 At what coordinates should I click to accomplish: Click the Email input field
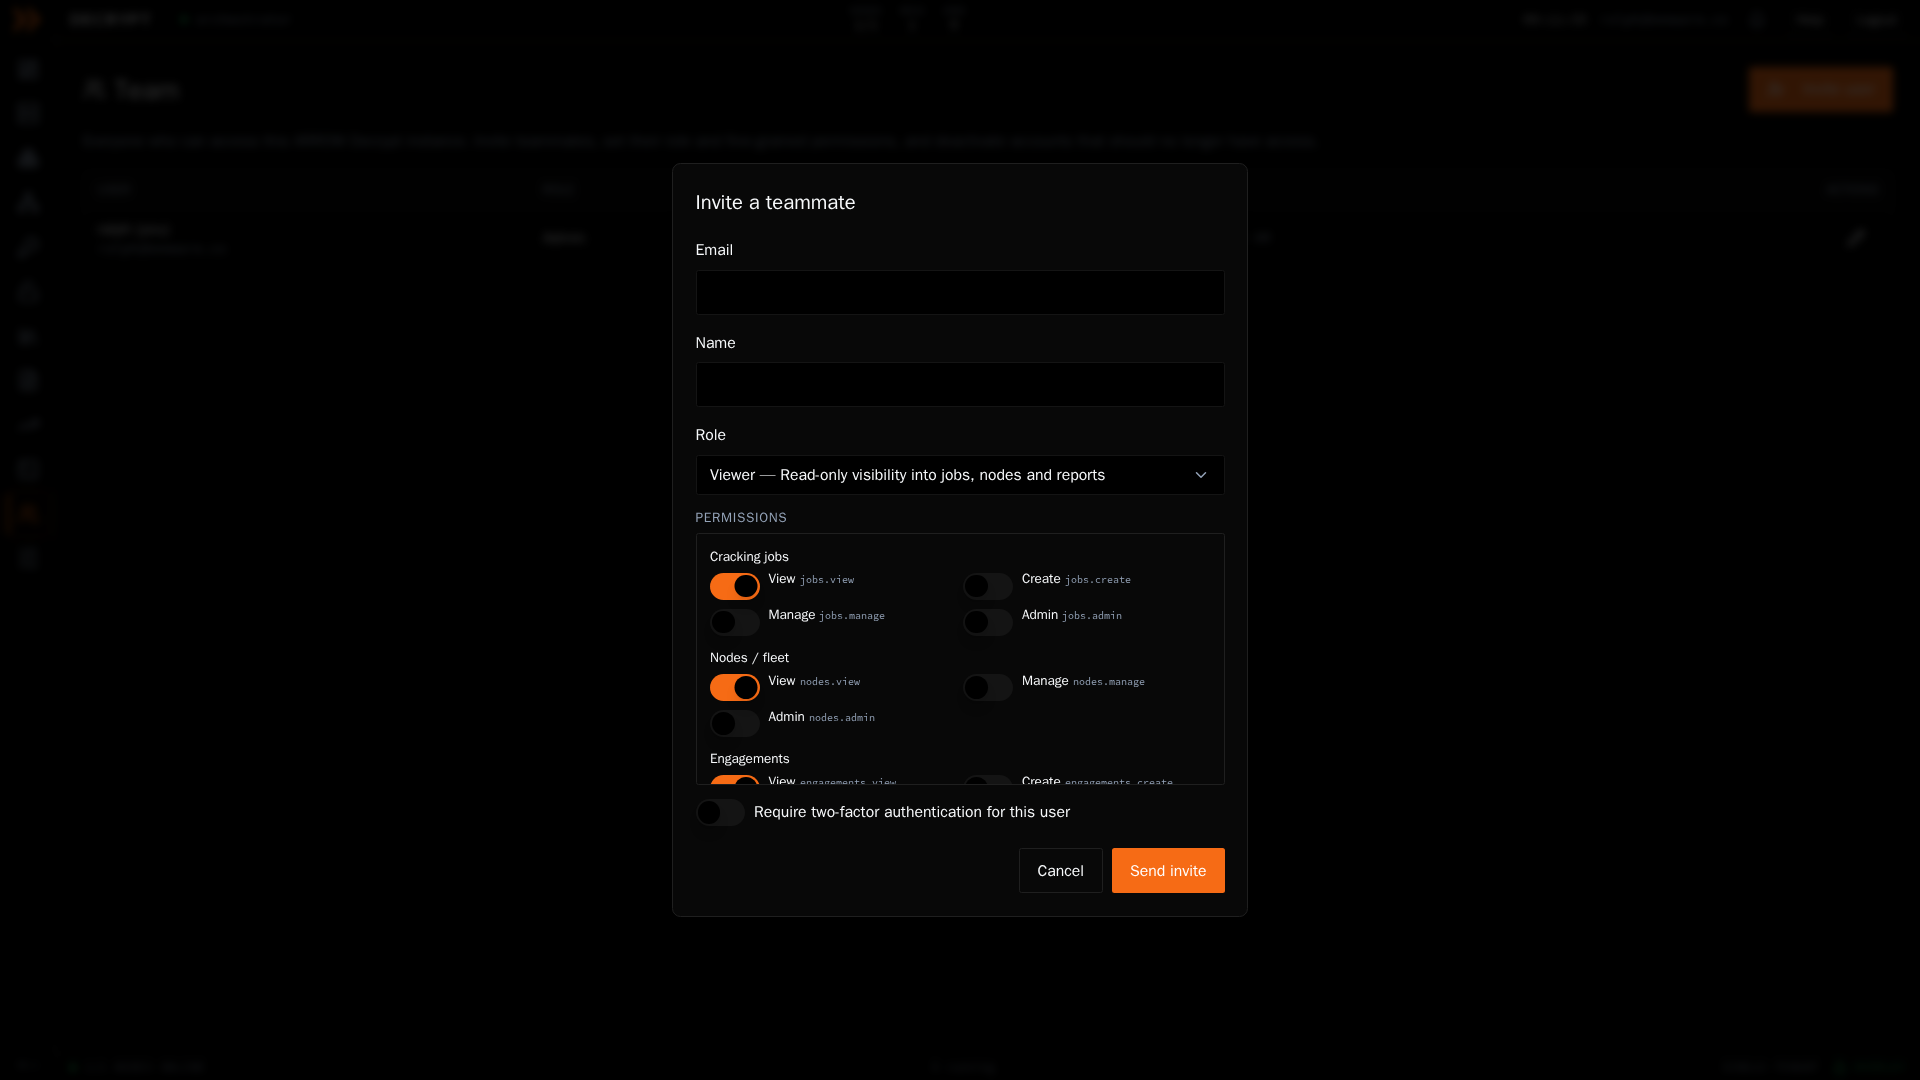click(960, 292)
